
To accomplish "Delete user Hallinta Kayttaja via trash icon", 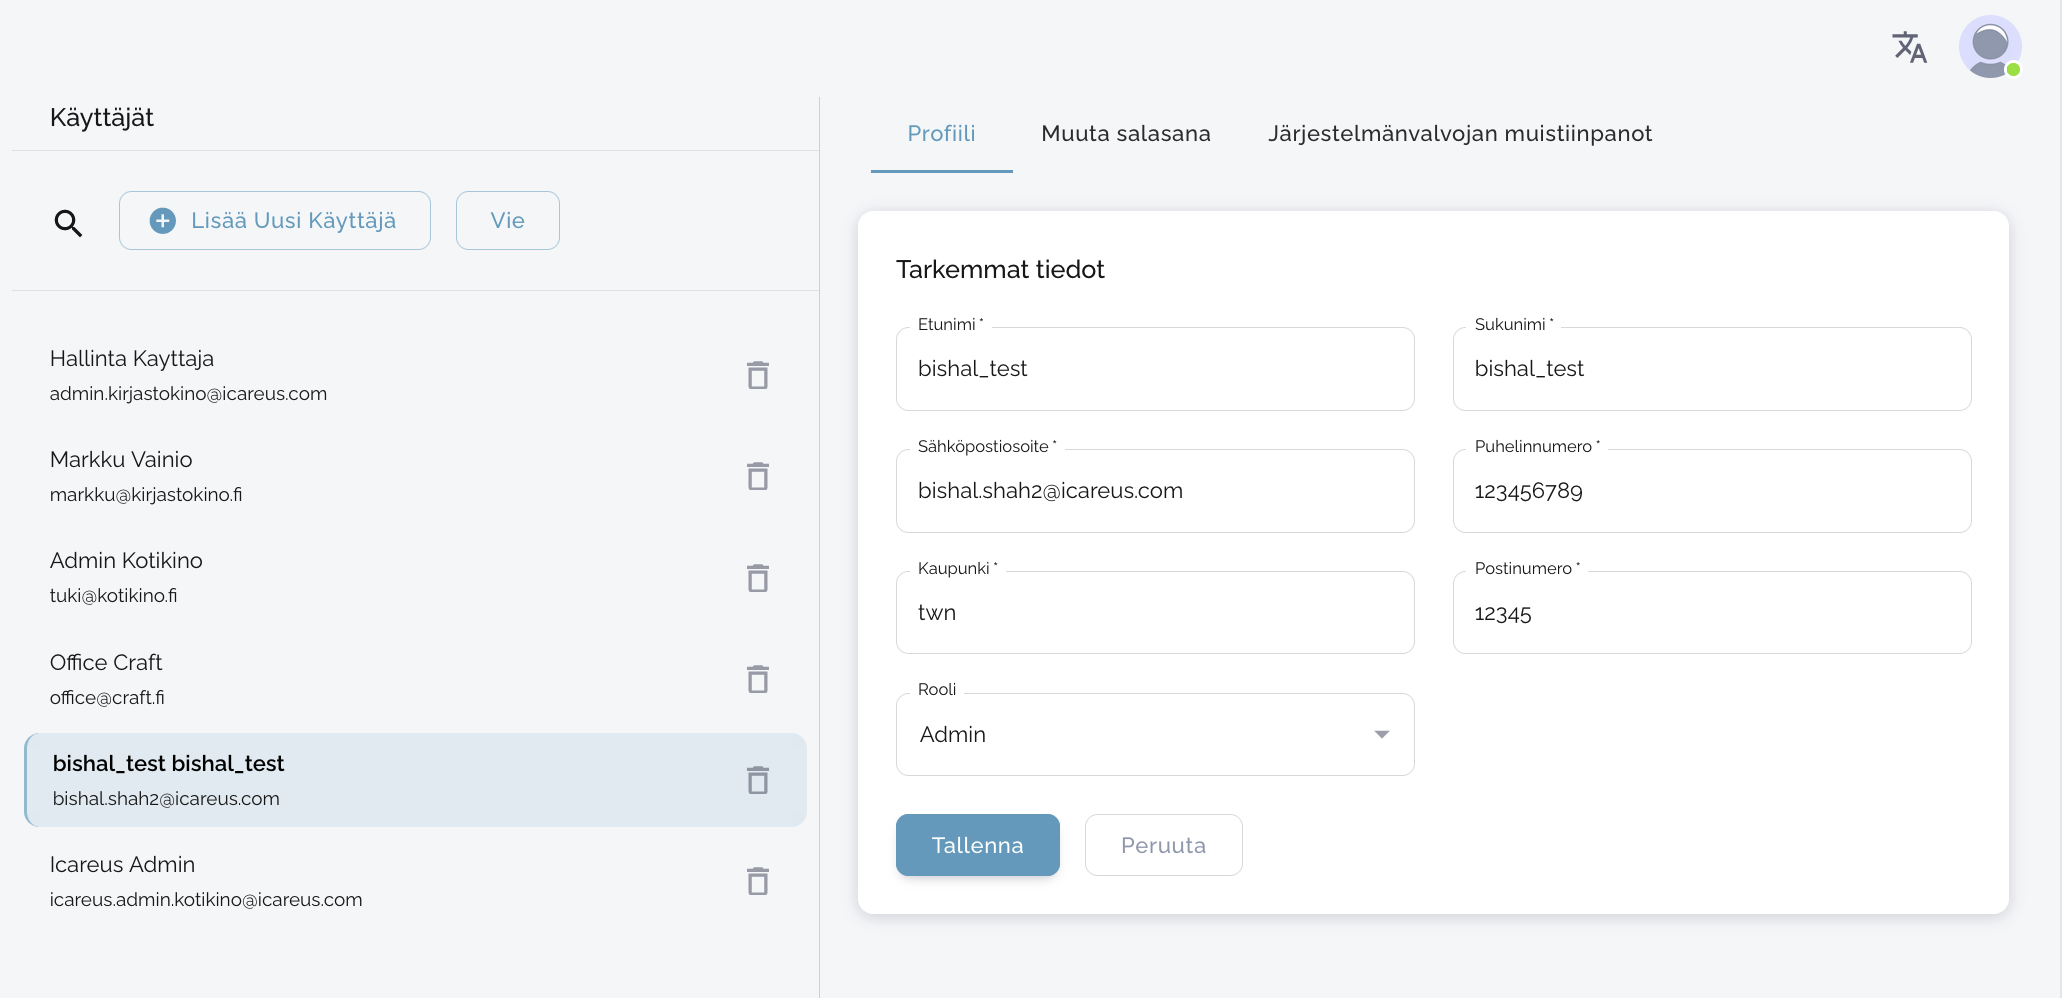I will tap(758, 375).
